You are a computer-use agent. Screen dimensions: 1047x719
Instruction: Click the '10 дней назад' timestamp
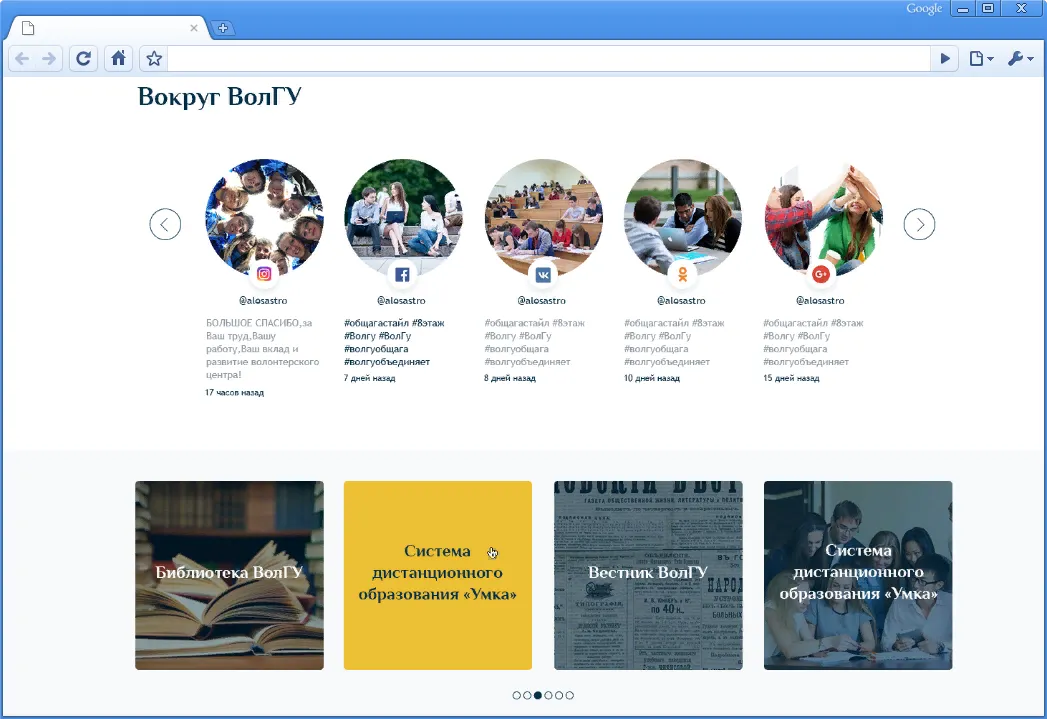coord(652,378)
